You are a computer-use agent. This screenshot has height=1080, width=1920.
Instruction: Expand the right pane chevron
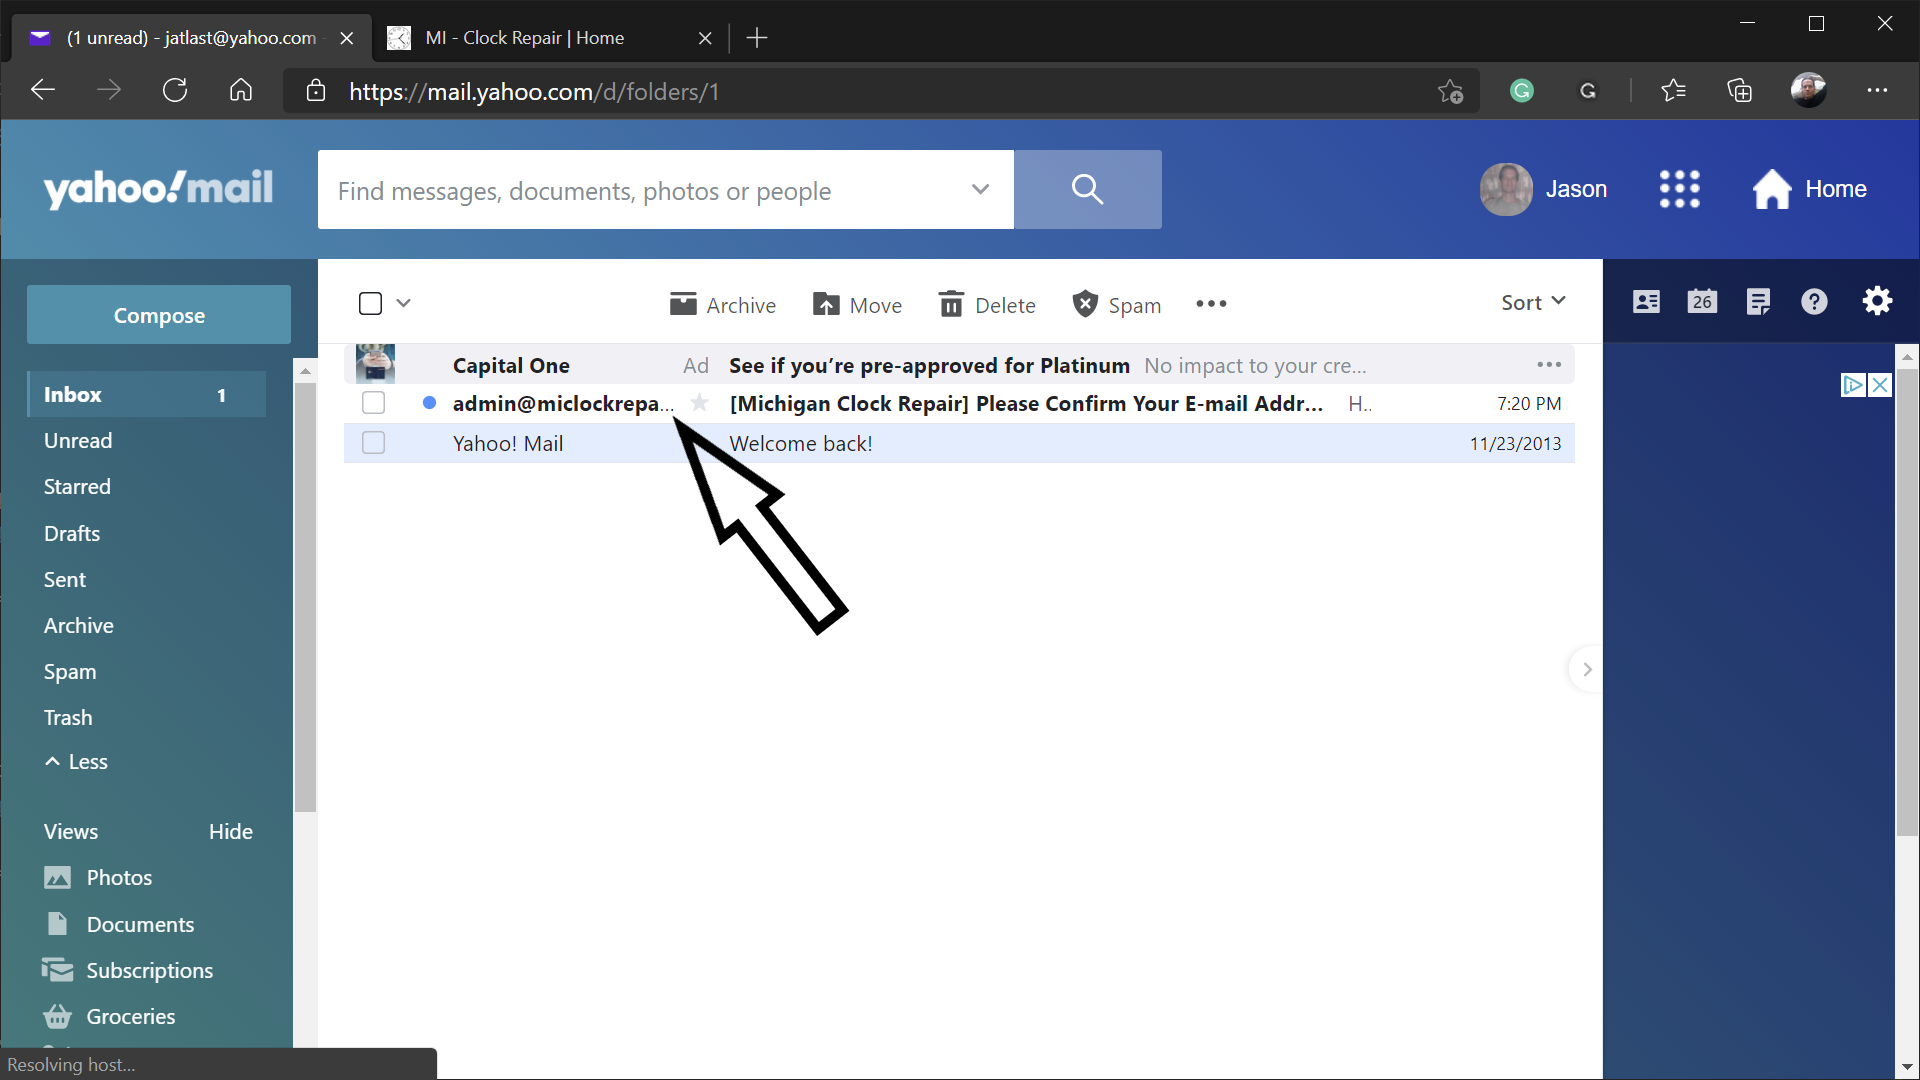click(x=1586, y=669)
